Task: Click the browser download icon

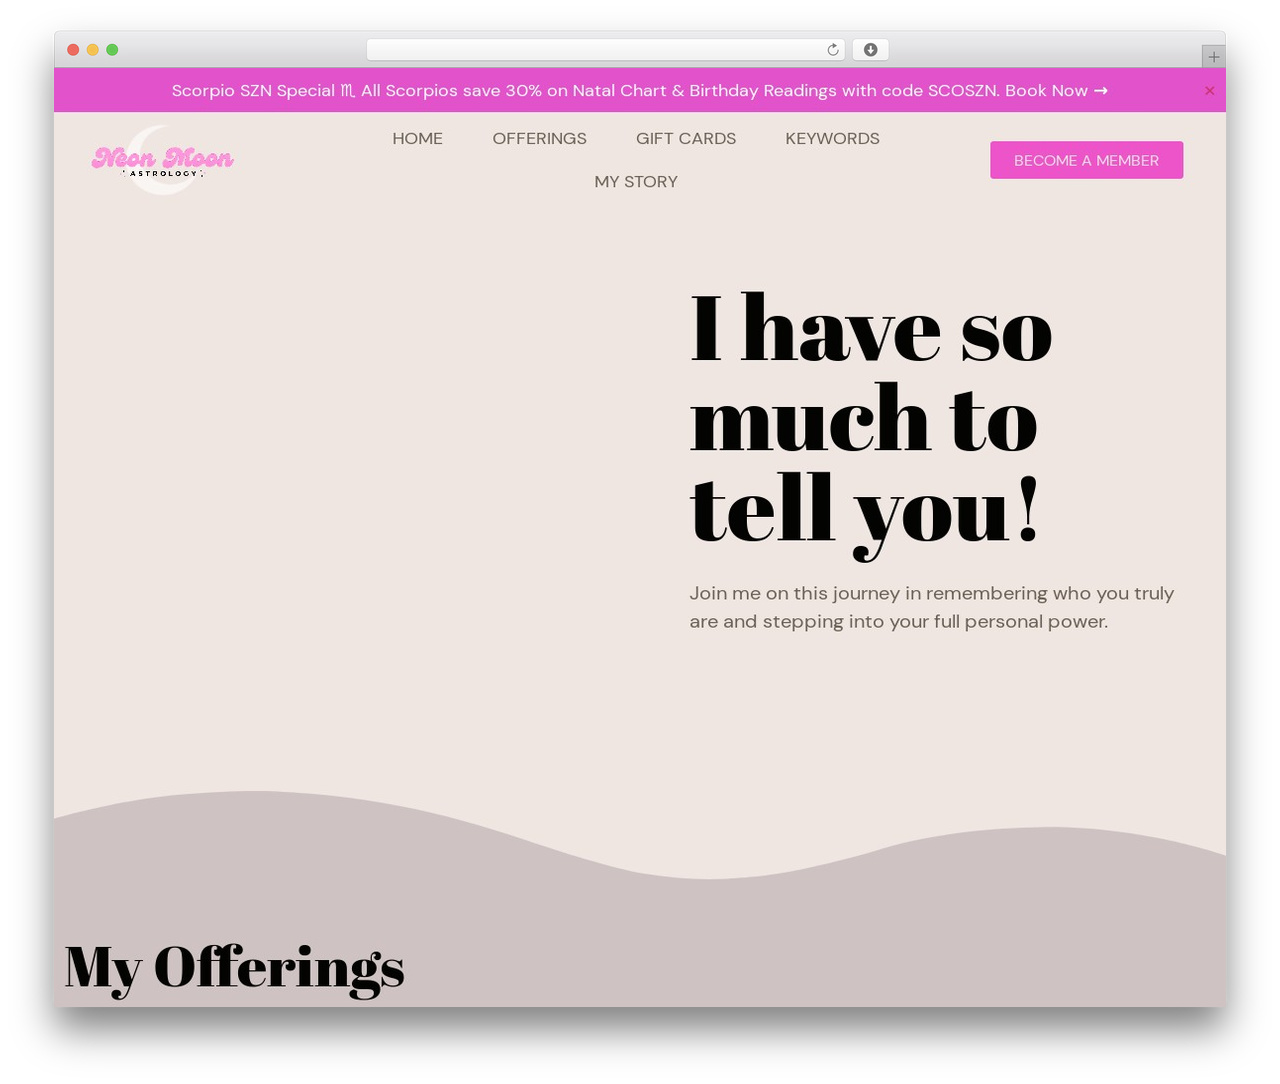Action: point(870,50)
